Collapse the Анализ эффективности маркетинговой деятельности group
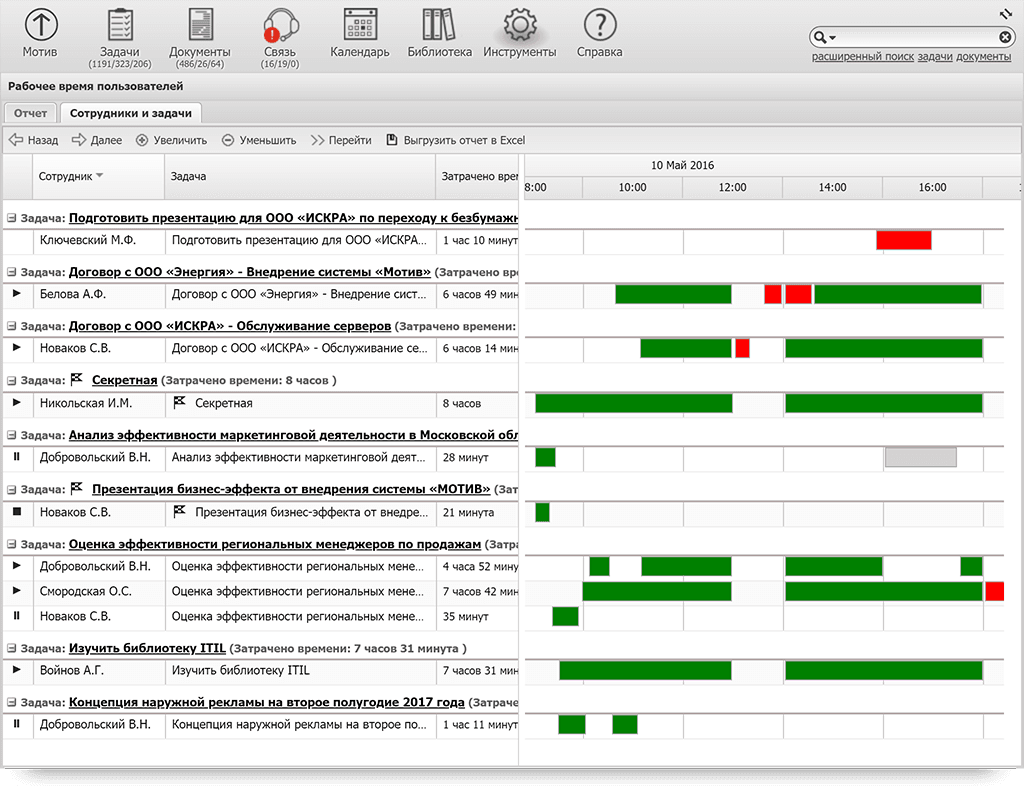This screenshot has width=1024, height=800. click(x=12, y=436)
